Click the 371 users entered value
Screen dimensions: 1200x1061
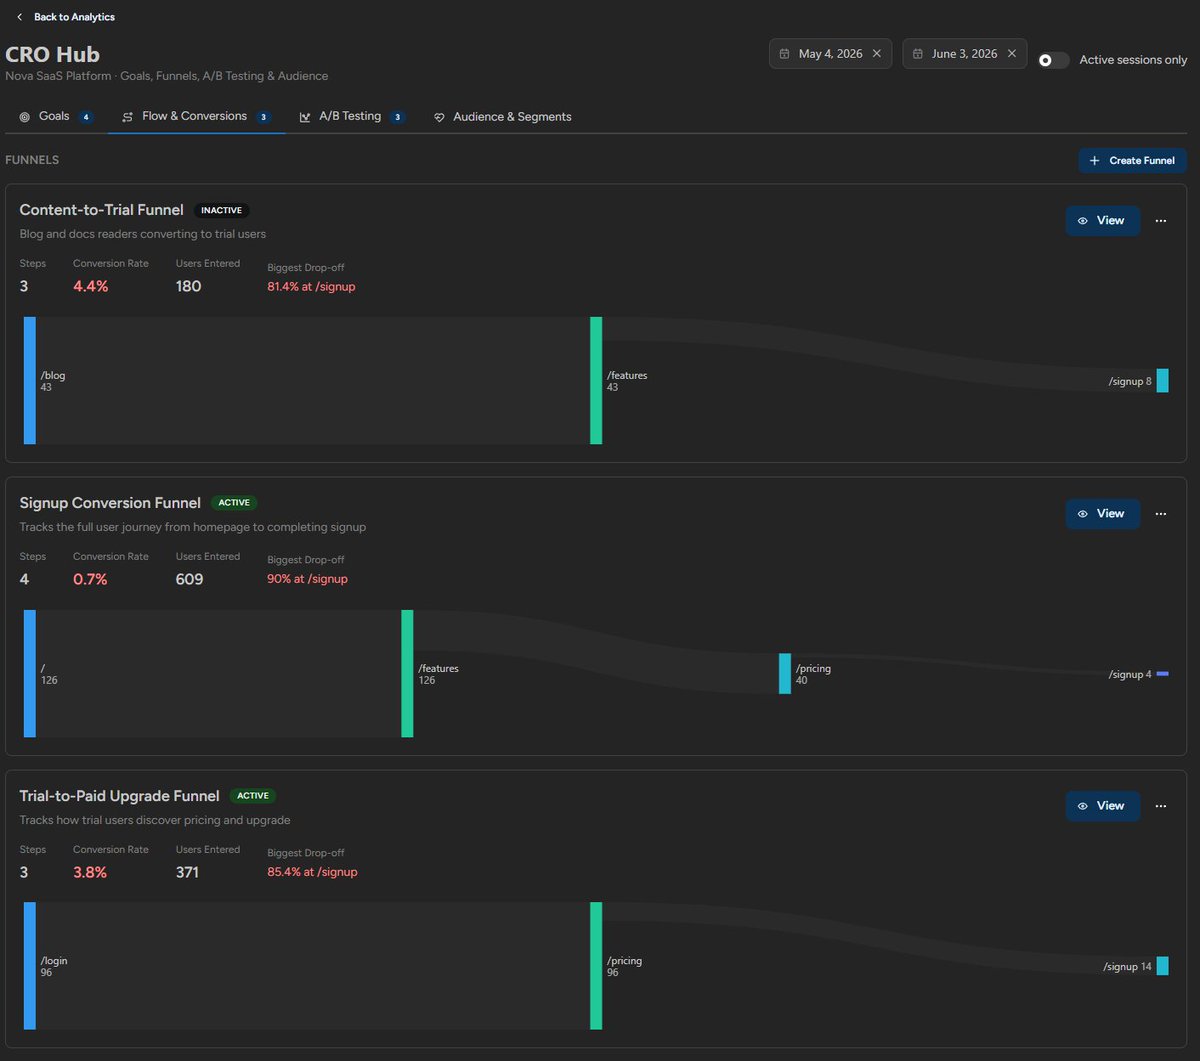(187, 872)
